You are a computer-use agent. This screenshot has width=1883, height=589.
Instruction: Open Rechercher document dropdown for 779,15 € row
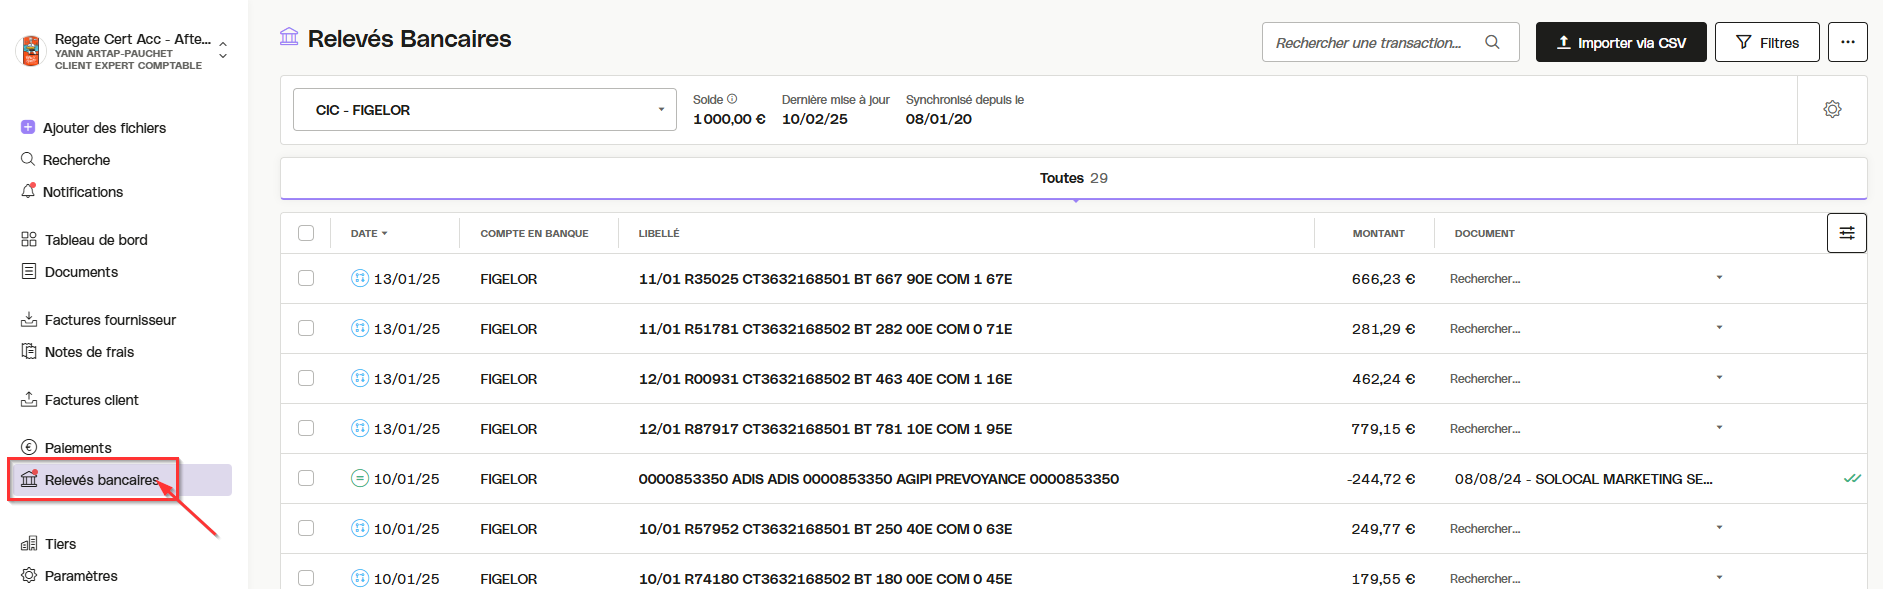[x=1586, y=428]
